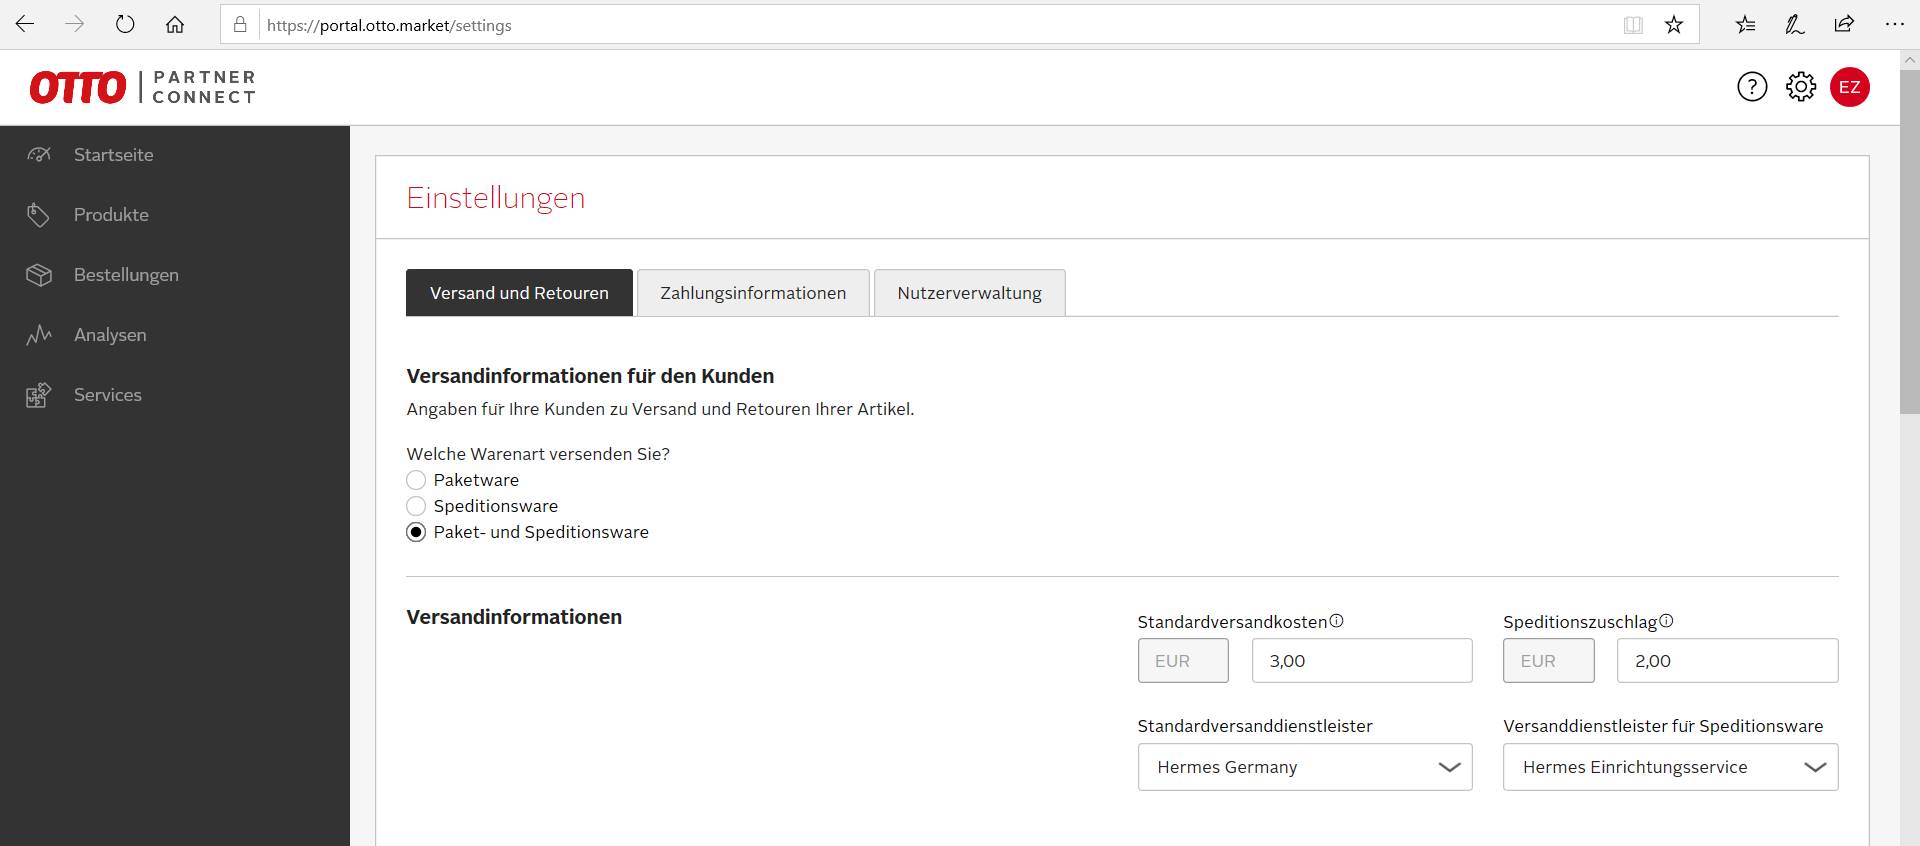Select Paket- und Speditionsware radio option
This screenshot has width=1920, height=846.
coord(416,532)
